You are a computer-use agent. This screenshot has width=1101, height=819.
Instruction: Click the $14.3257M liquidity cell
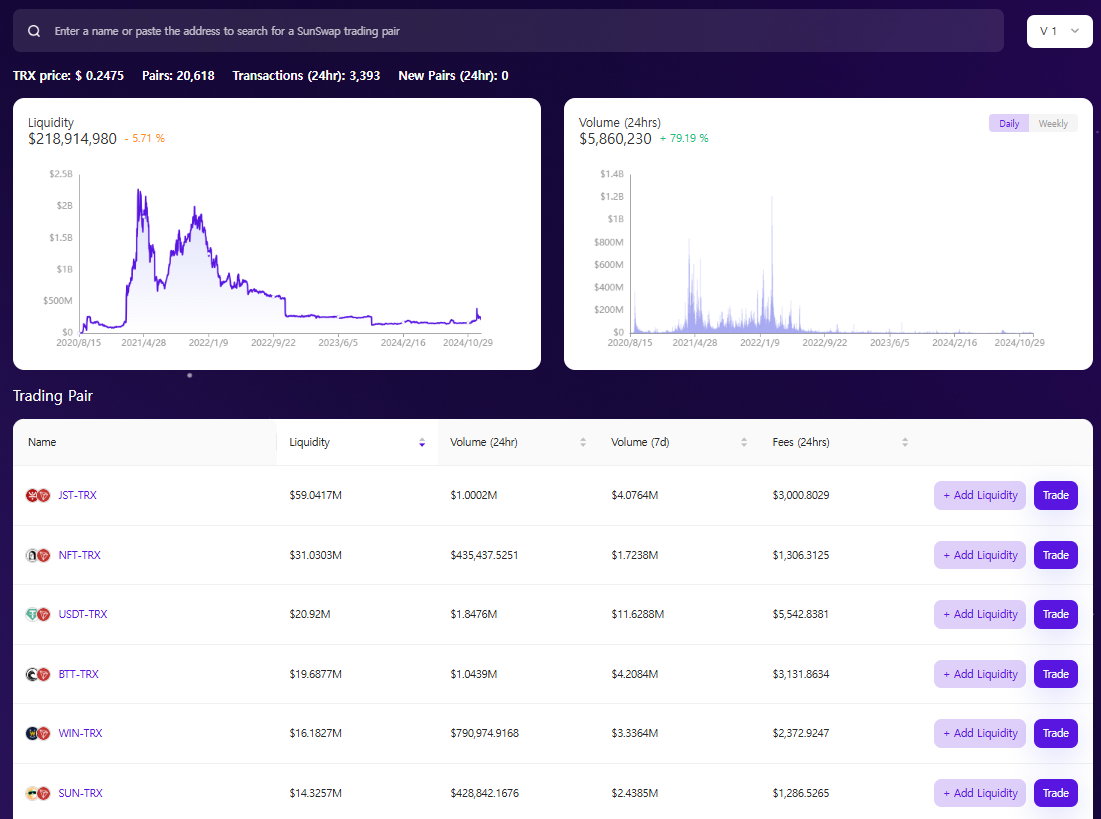click(x=316, y=793)
